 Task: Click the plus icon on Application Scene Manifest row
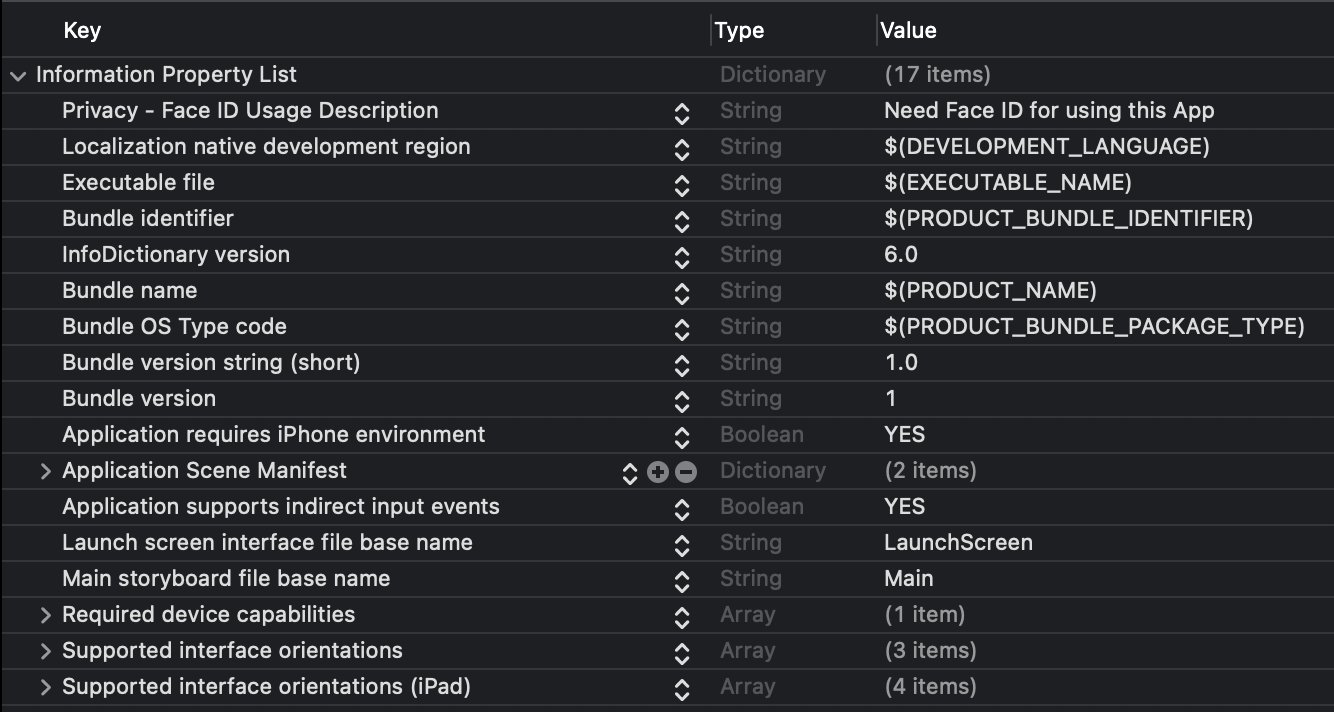657,472
